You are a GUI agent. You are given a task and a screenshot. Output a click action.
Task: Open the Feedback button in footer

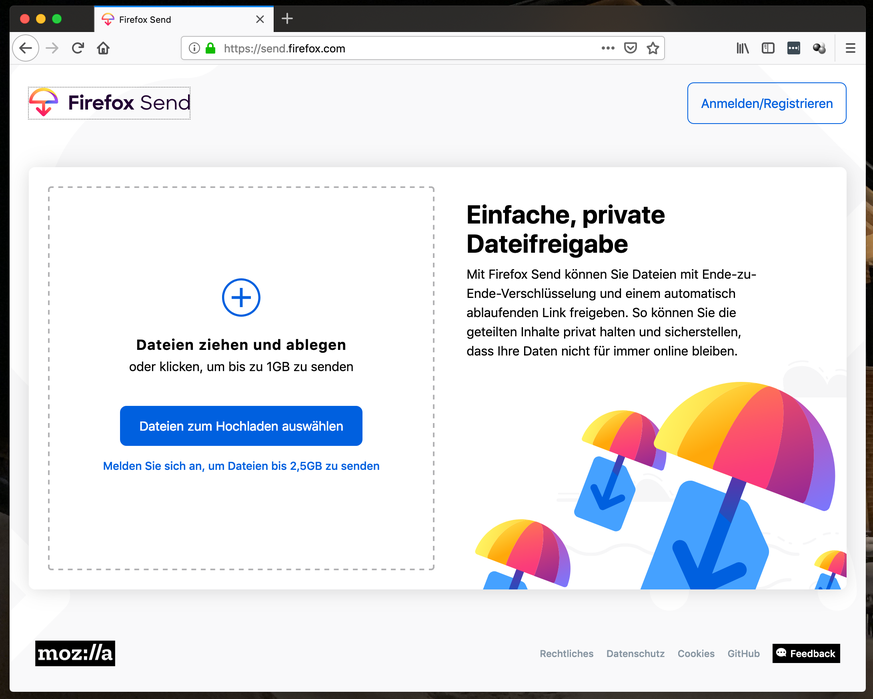[x=806, y=654]
